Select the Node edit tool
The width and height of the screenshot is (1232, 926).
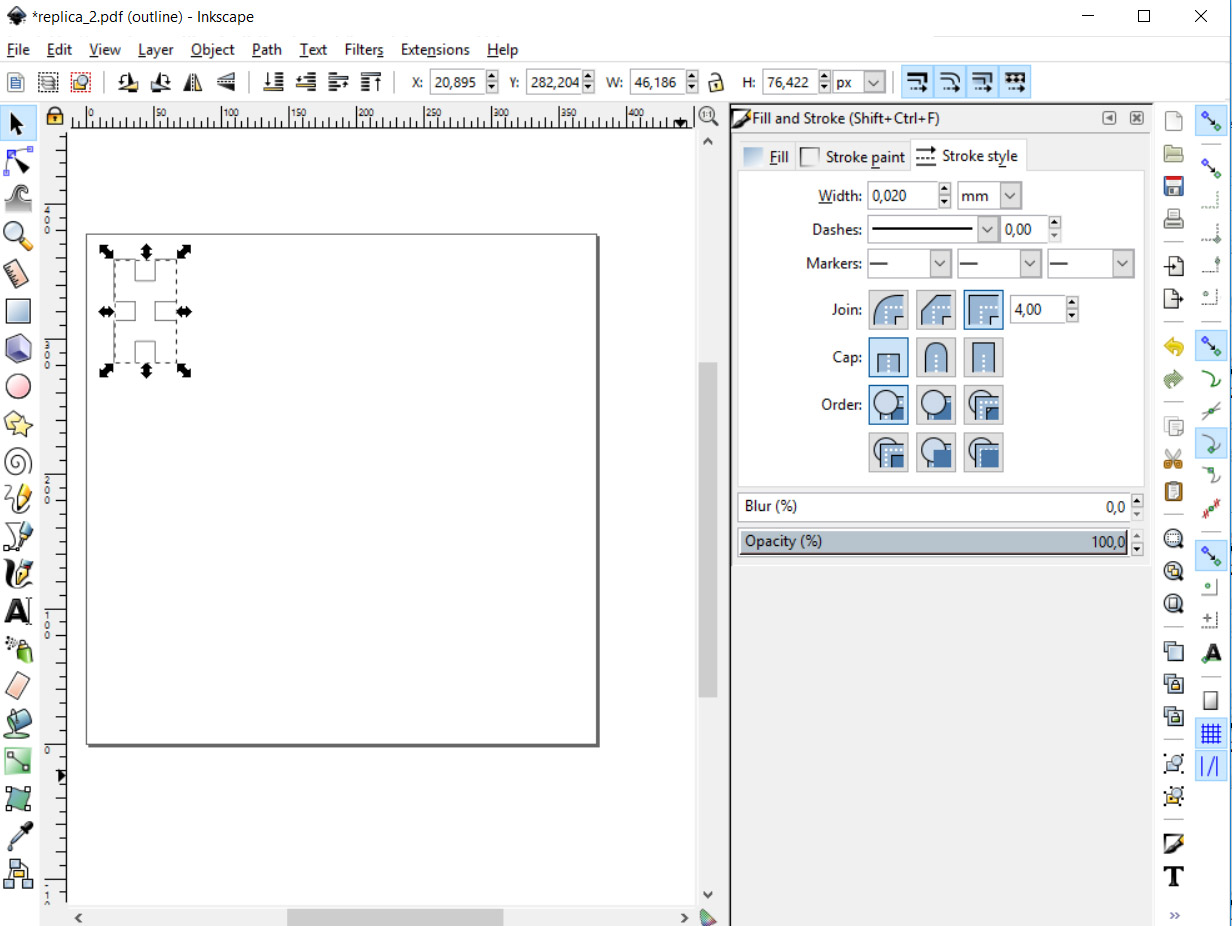[18, 160]
